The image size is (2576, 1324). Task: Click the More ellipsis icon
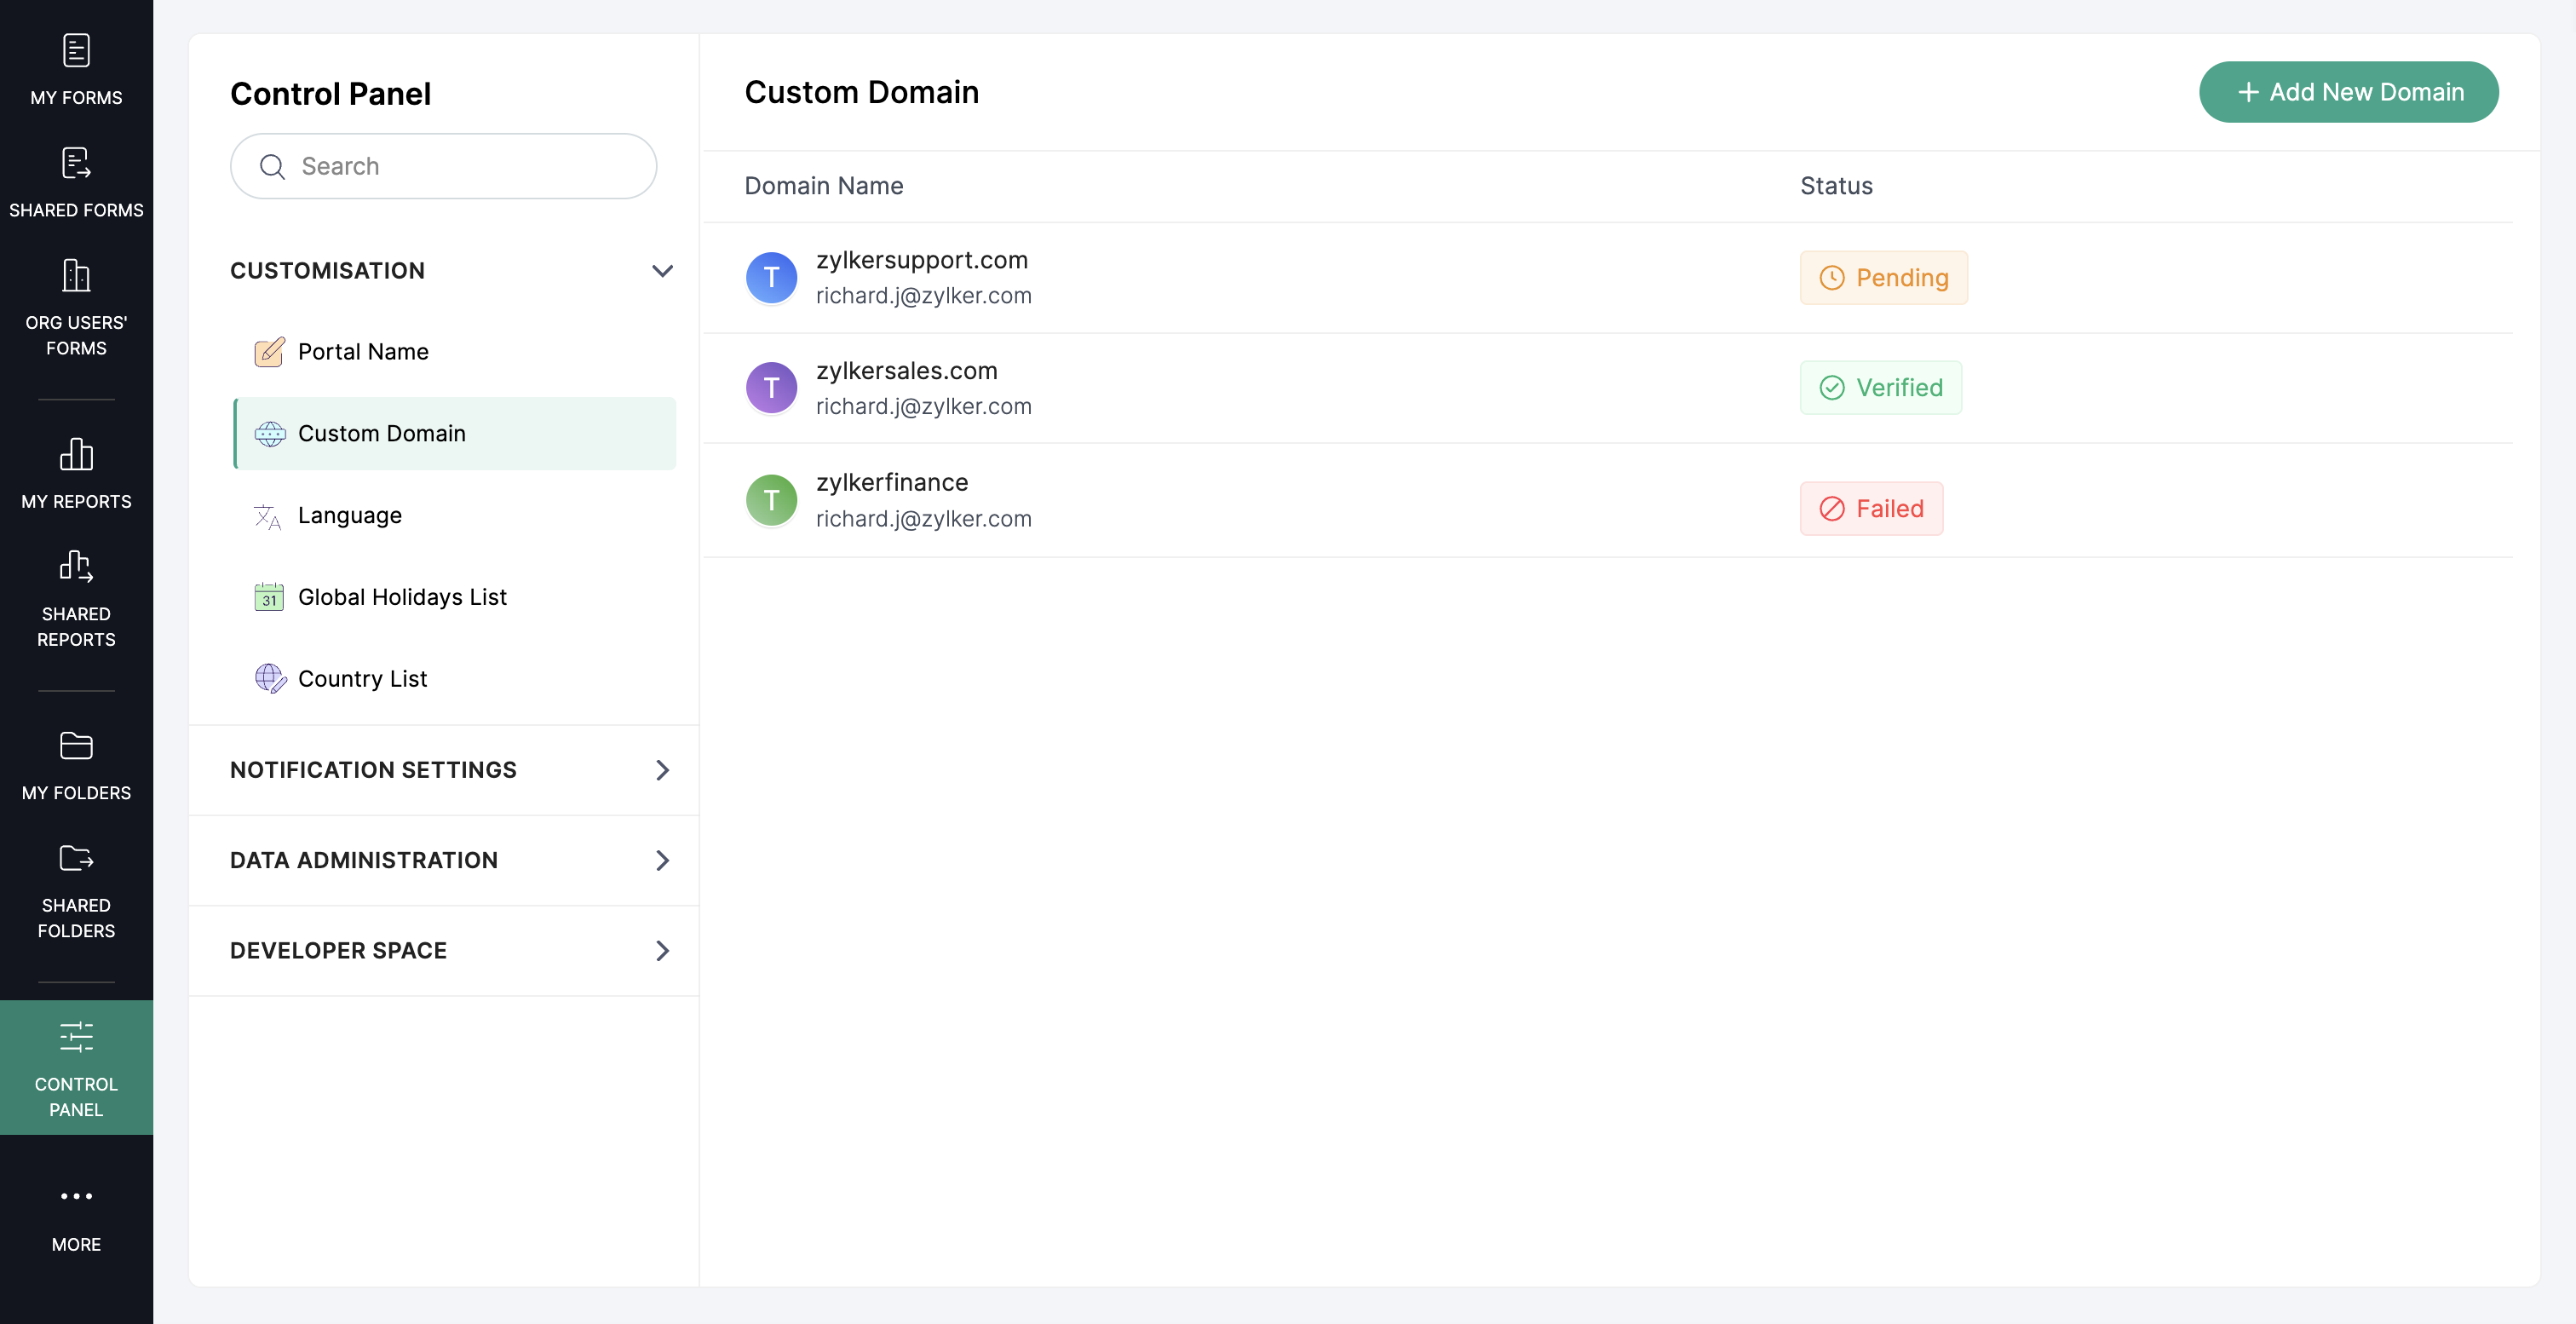[x=76, y=1196]
